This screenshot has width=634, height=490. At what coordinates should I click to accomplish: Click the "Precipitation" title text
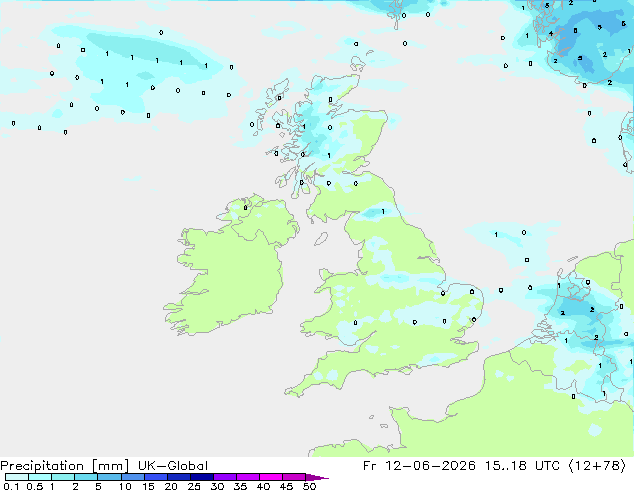coord(42,466)
